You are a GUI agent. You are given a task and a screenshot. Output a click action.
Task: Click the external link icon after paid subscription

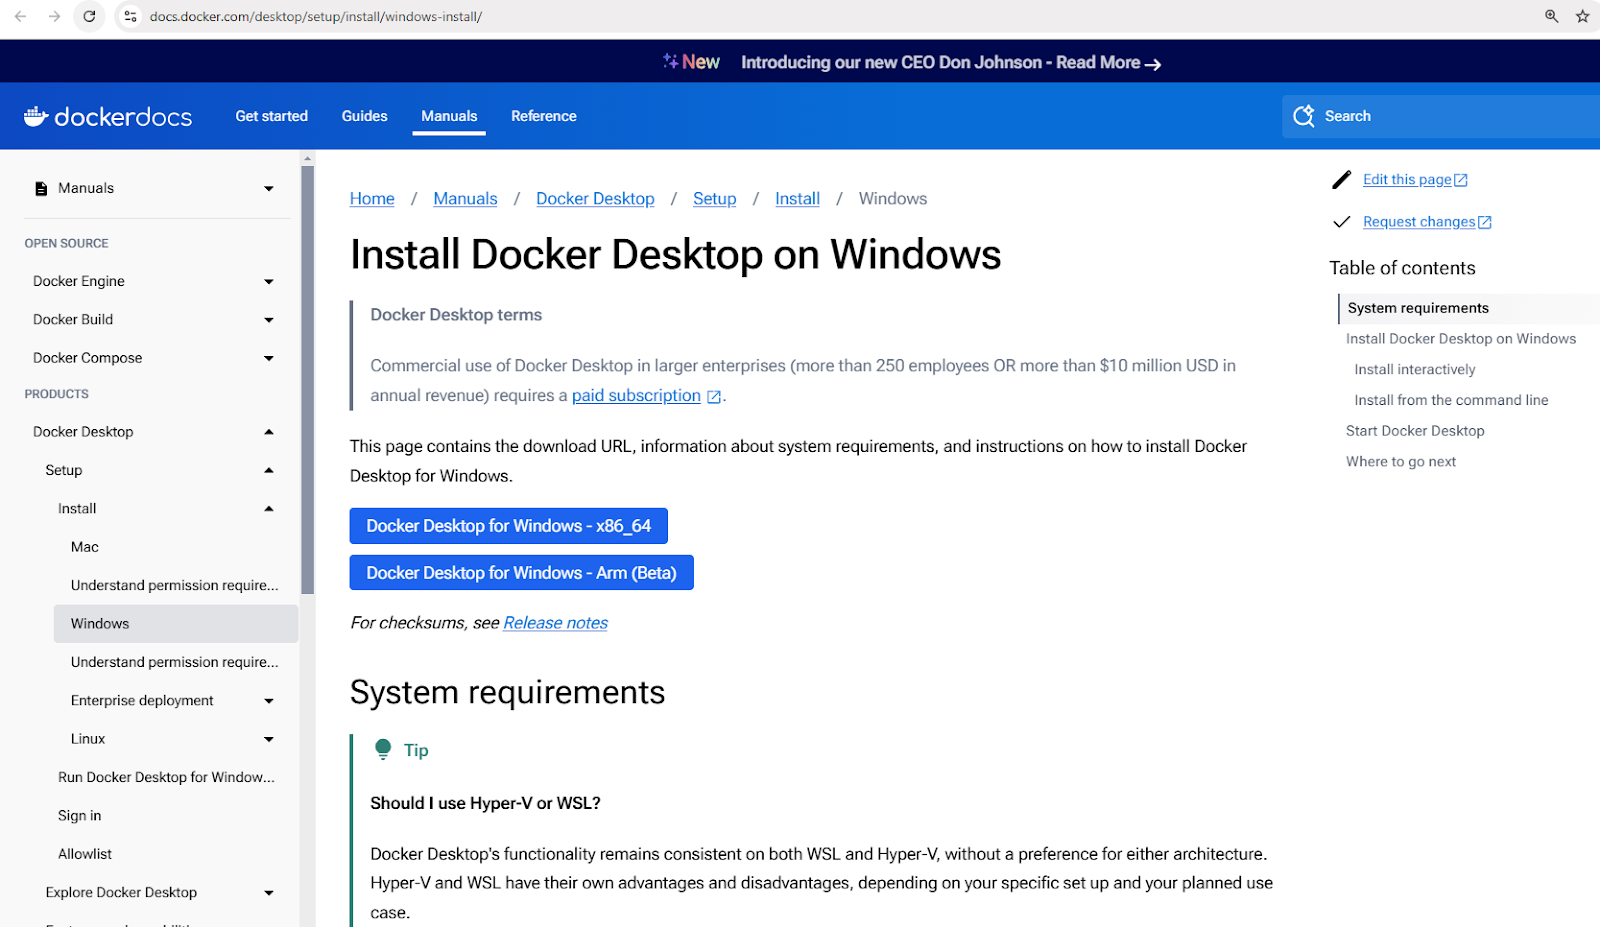pos(714,397)
